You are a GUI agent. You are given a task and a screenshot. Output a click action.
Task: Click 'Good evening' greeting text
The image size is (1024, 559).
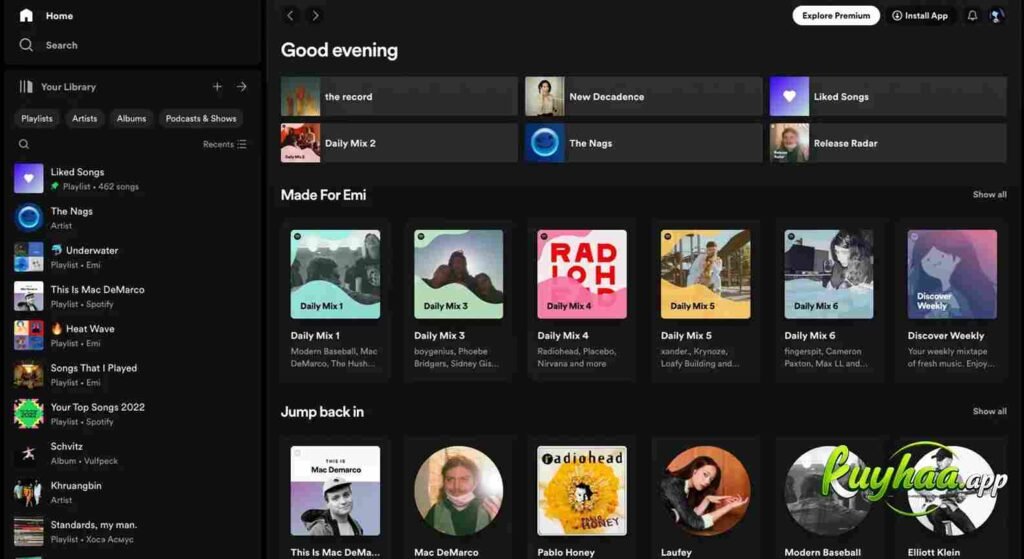tap(339, 50)
